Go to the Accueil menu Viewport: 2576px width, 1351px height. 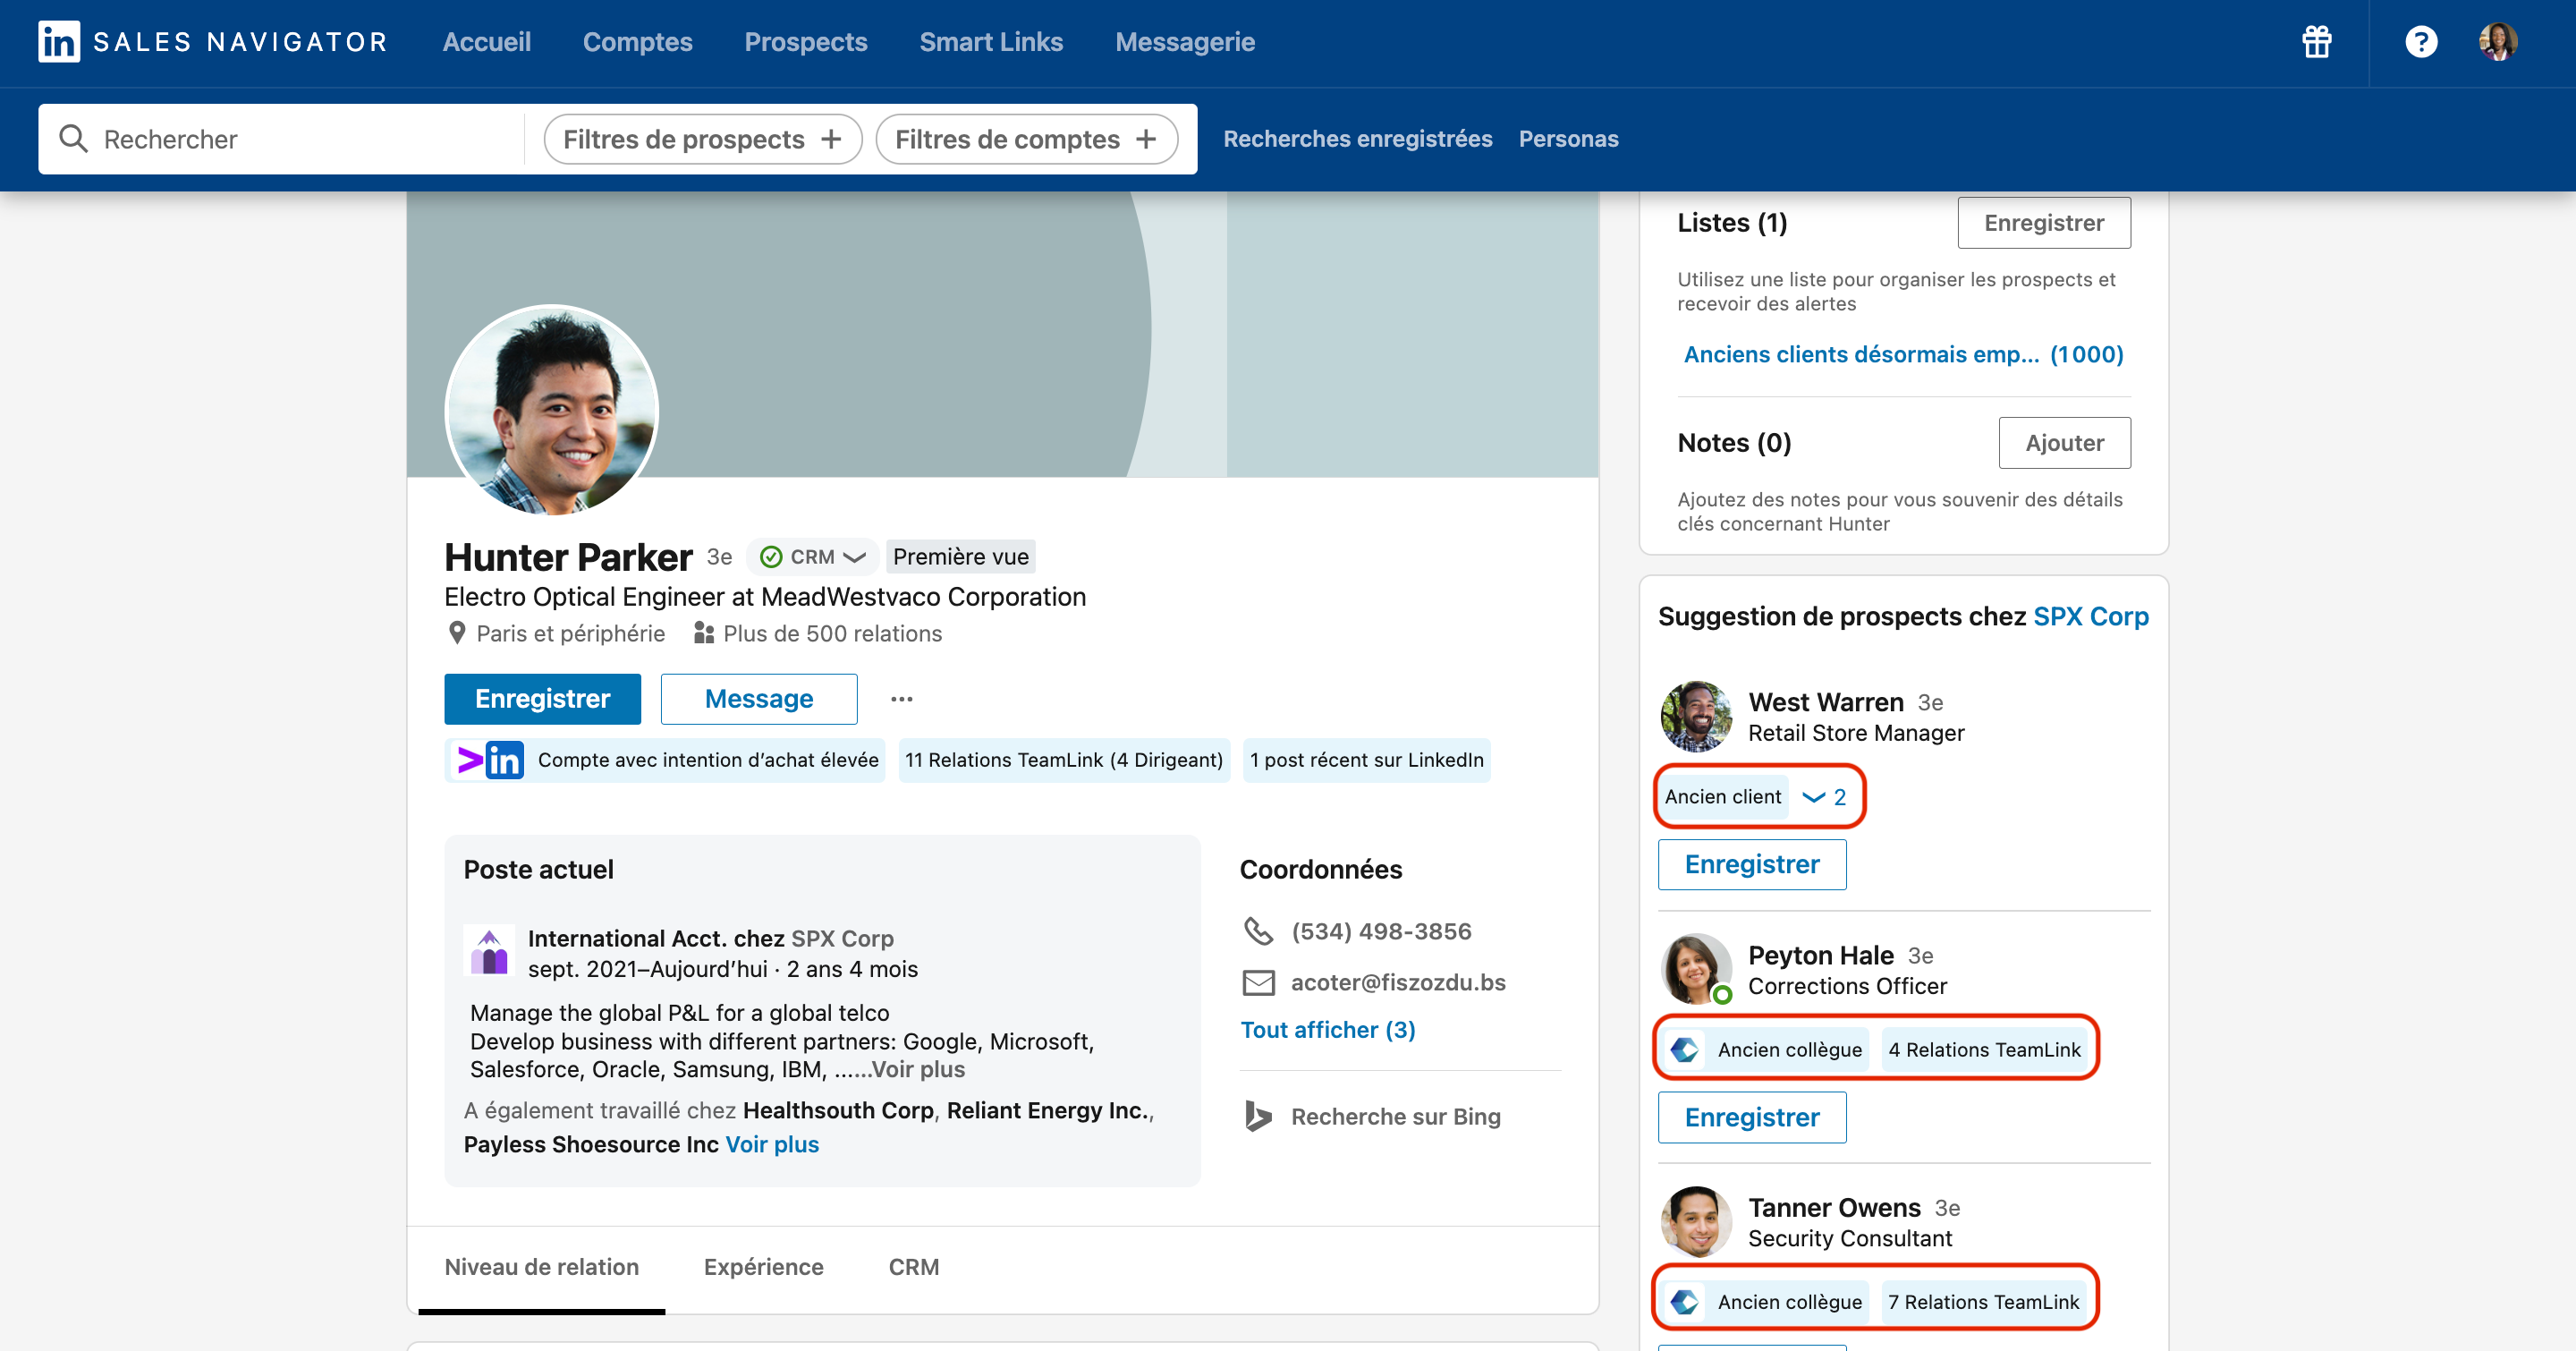486,42
